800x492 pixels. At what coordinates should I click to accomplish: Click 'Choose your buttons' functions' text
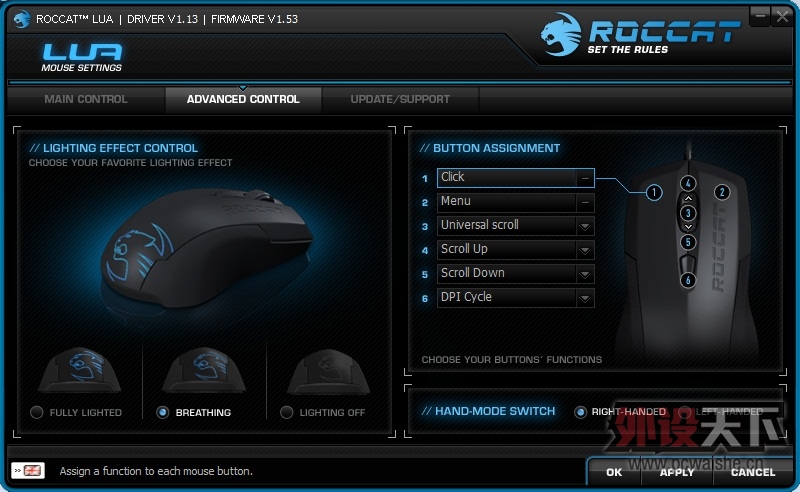[512, 359]
